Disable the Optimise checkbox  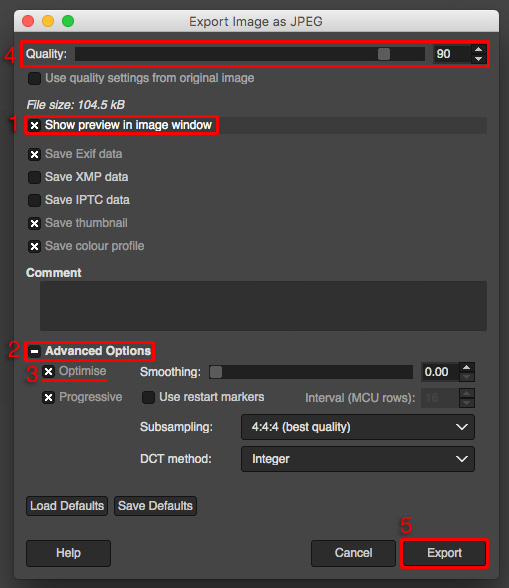tap(48, 371)
